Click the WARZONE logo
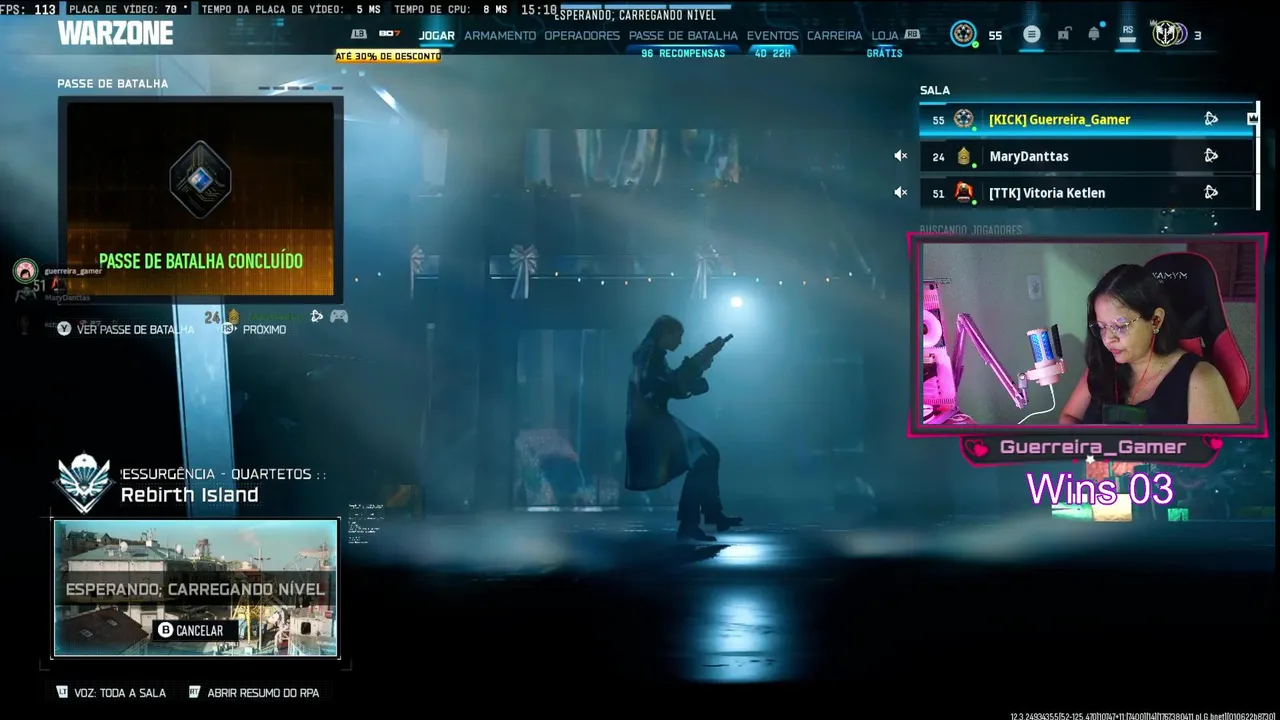The width and height of the screenshot is (1280, 720). [x=116, y=33]
